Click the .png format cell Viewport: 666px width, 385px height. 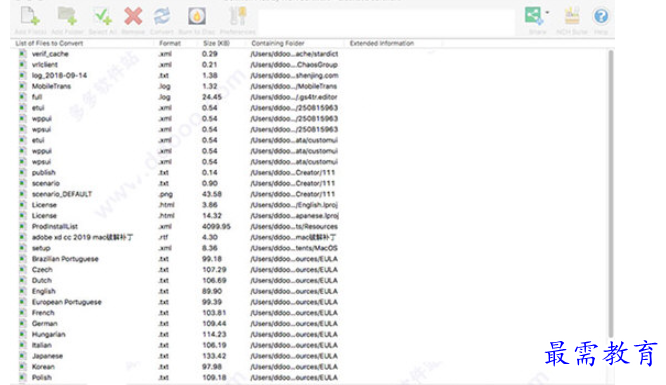166,194
